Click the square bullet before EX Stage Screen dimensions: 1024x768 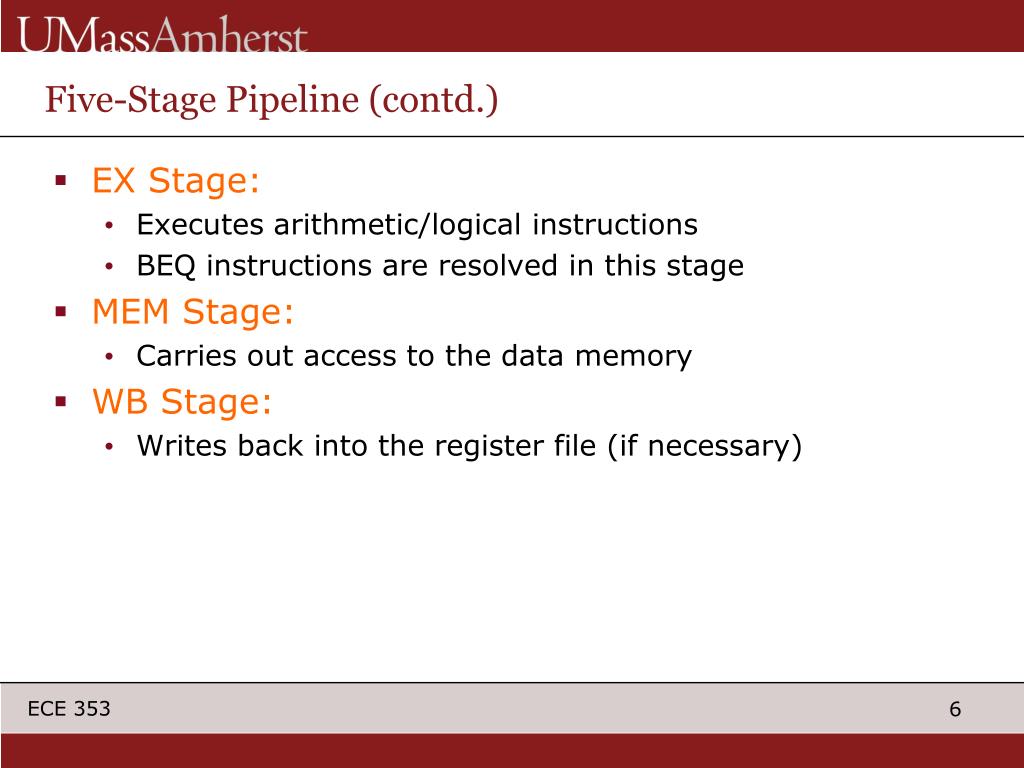tap(61, 180)
